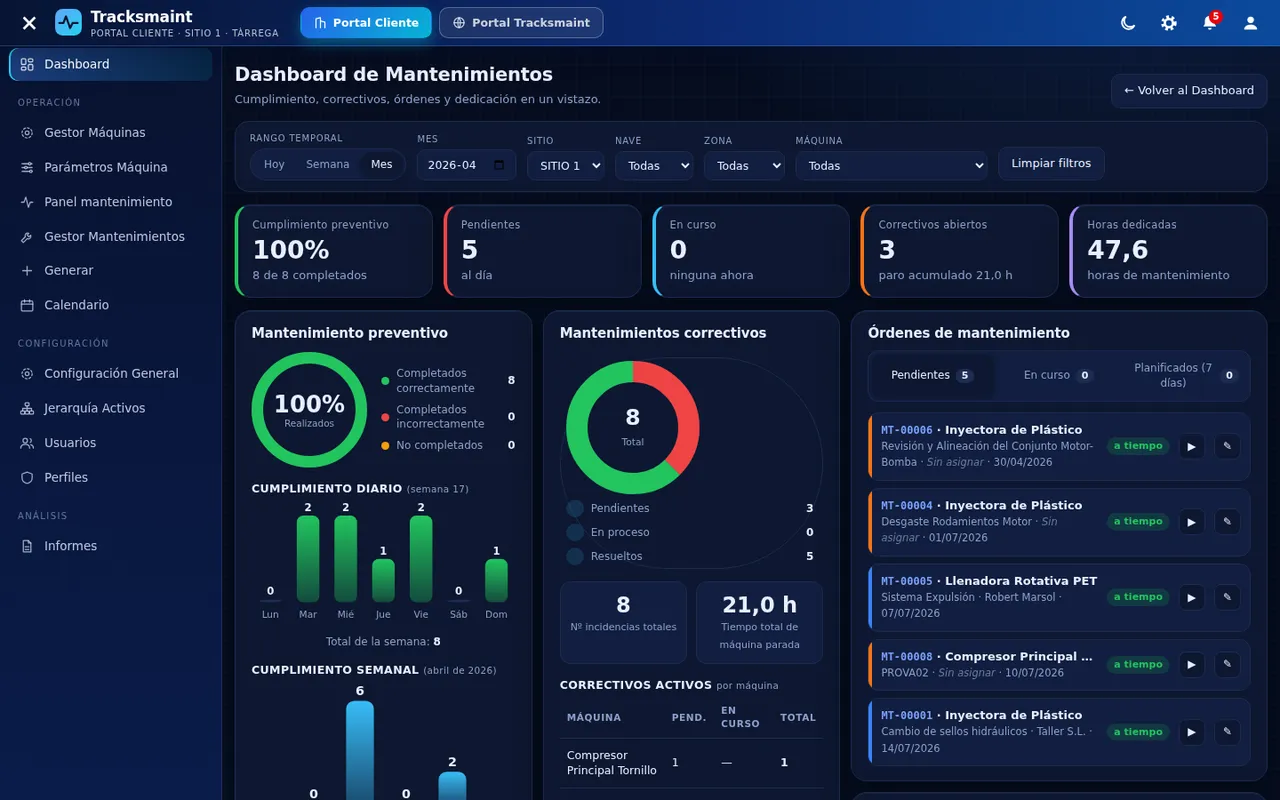Start order MT-00008 with the play icon
Viewport: 1280px width, 800px height.
point(1191,664)
